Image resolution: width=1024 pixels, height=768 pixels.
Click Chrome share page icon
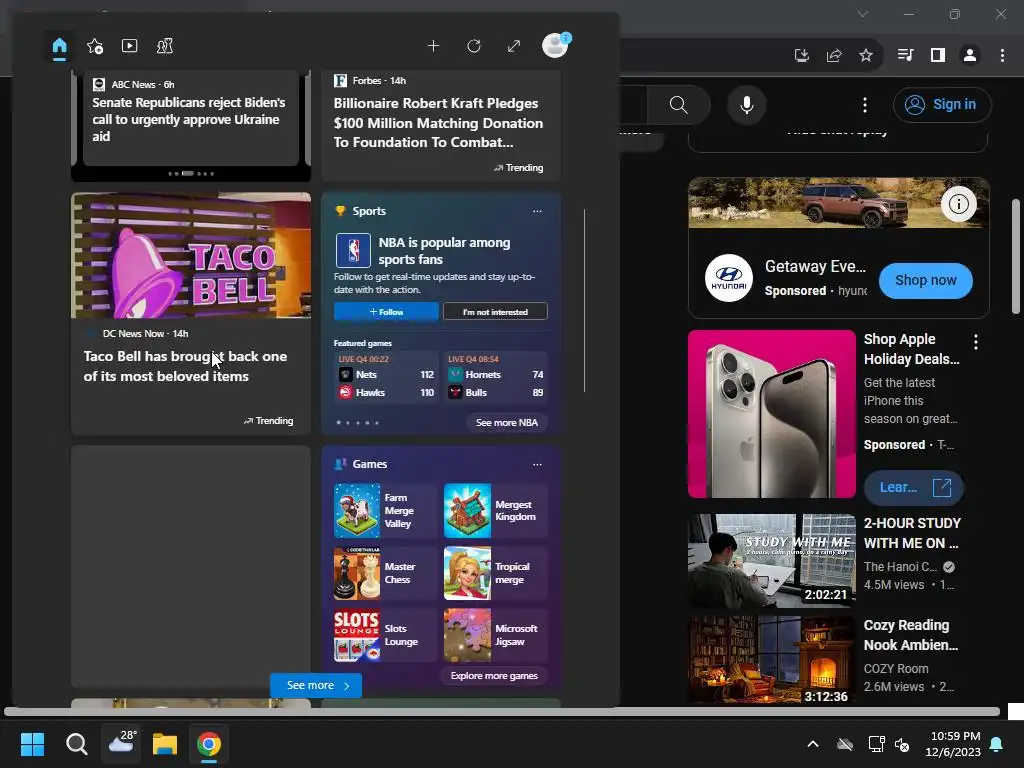click(833, 56)
